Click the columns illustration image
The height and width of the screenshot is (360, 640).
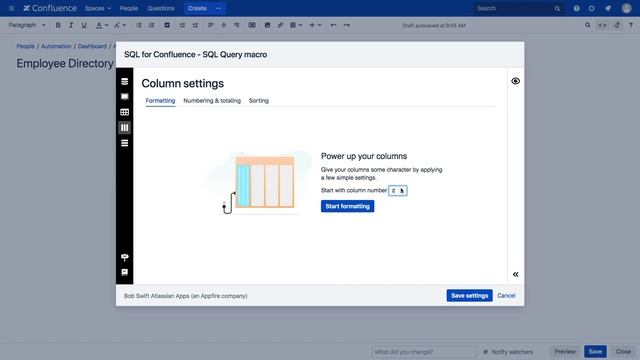260,182
